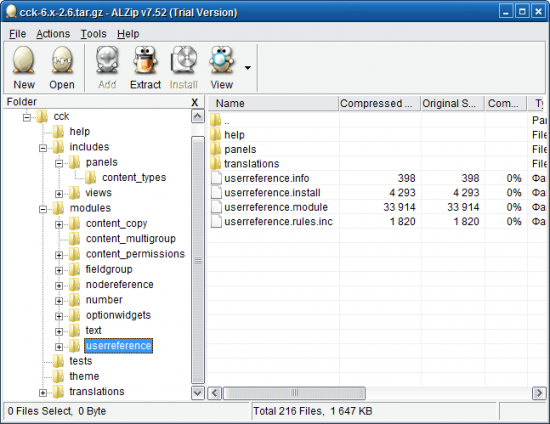The width and height of the screenshot is (550, 424).
Task: Expand the nodereference folder node
Action: [59, 286]
